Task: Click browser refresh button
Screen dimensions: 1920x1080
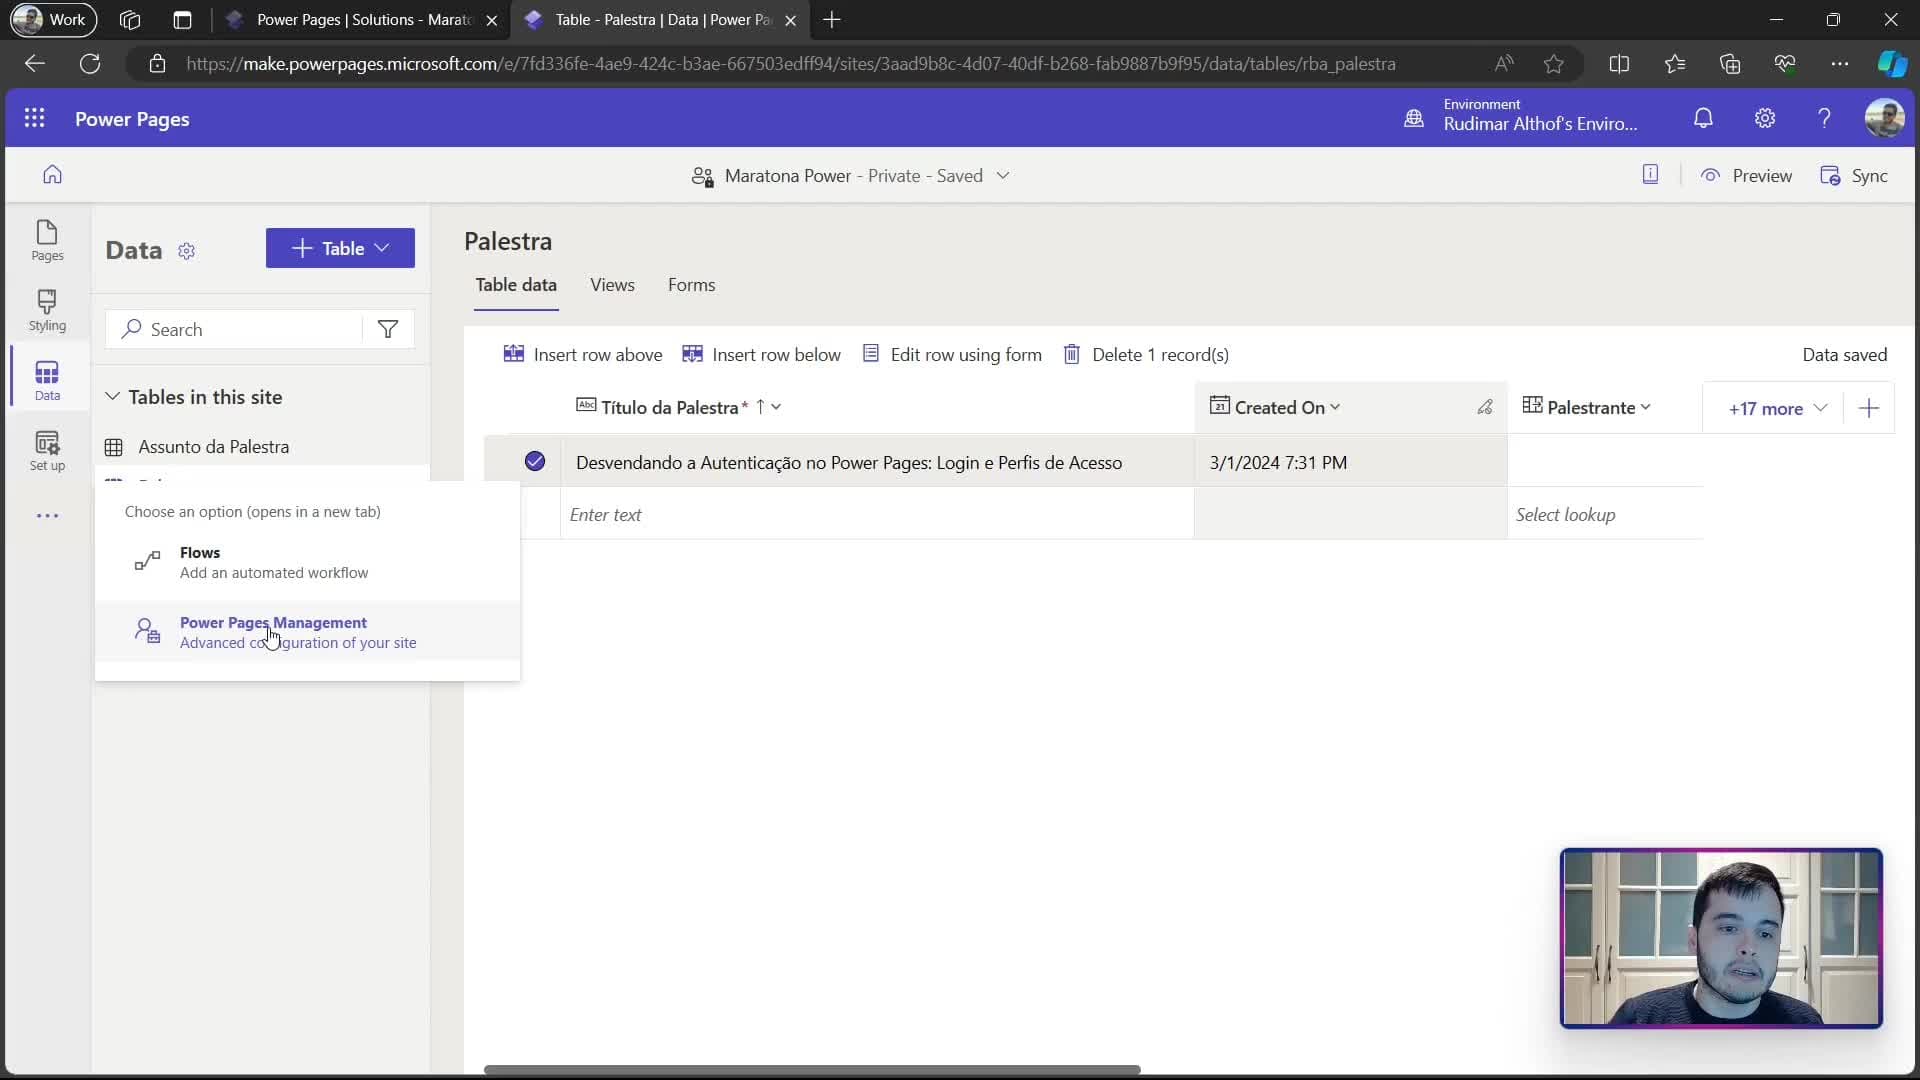Action: pyautogui.click(x=90, y=64)
